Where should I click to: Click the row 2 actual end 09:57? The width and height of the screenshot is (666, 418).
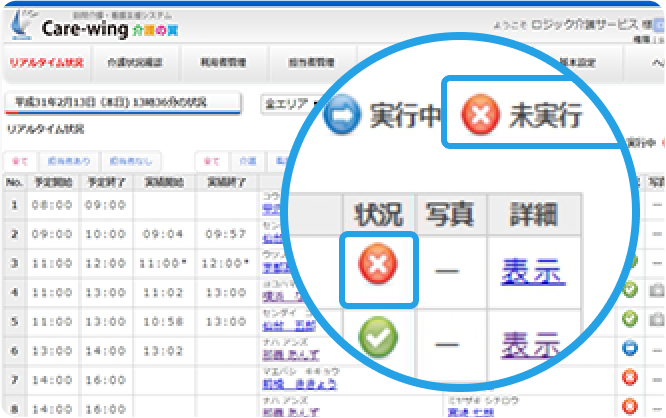[x=226, y=234]
